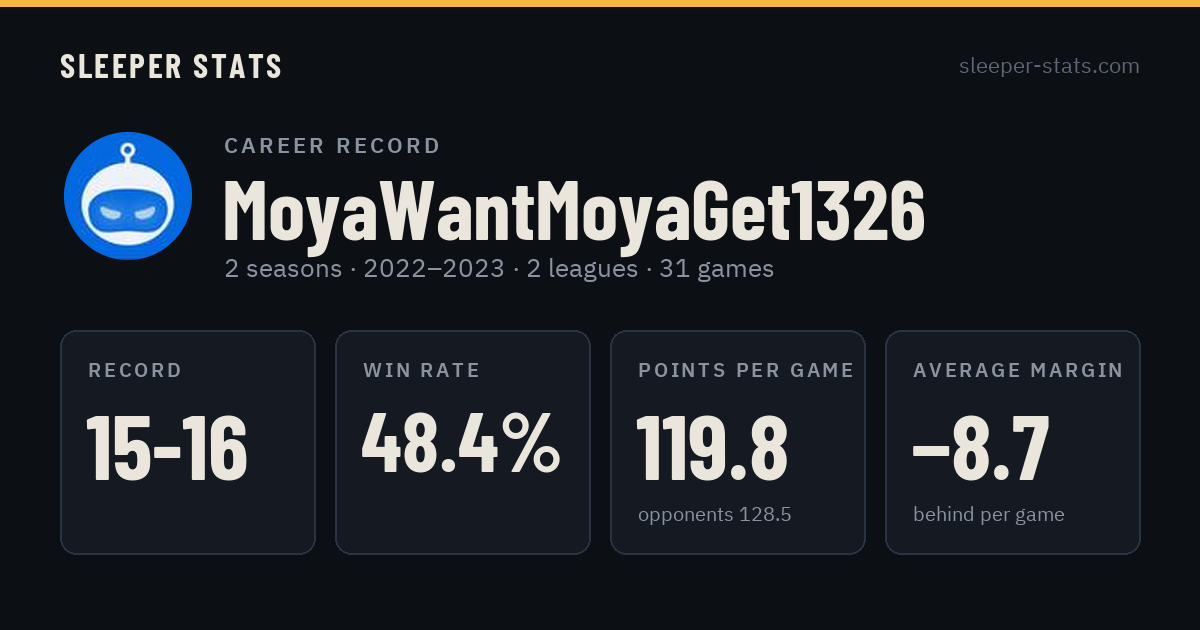Click the AVERAGE MARGIN label text
Image resolution: width=1200 pixels, height=630 pixels.
pos(1018,371)
